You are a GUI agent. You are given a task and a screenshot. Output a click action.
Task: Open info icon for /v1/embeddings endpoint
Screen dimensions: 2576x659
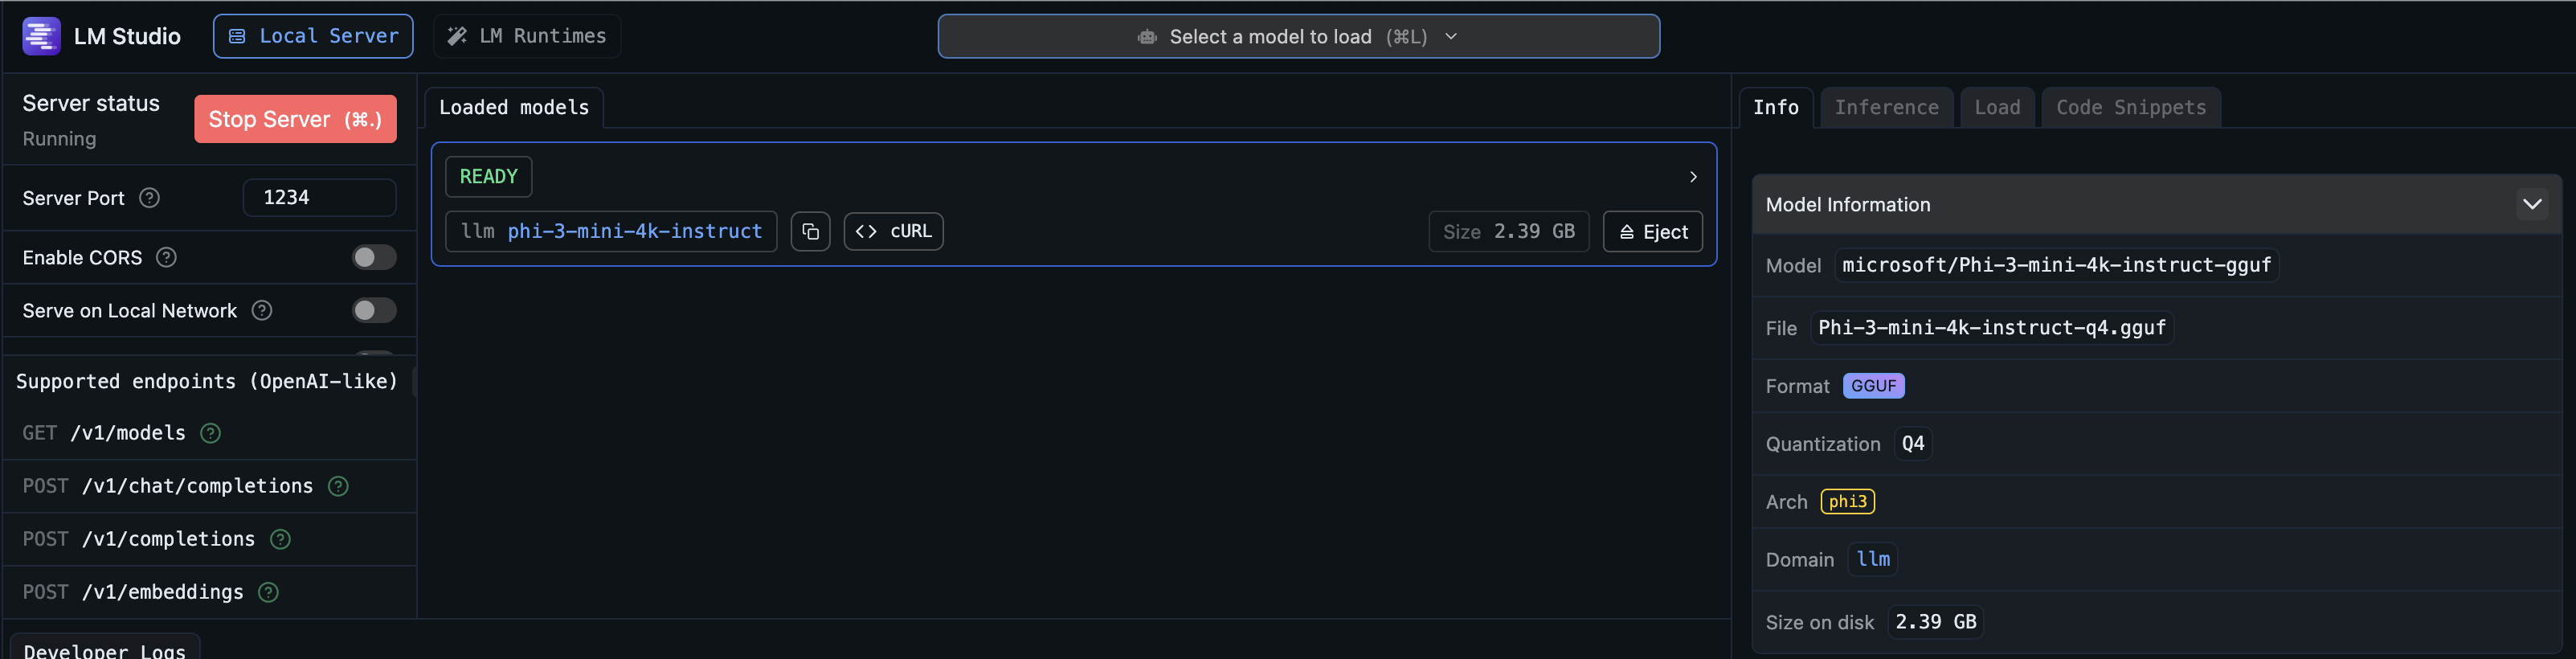[x=268, y=592]
